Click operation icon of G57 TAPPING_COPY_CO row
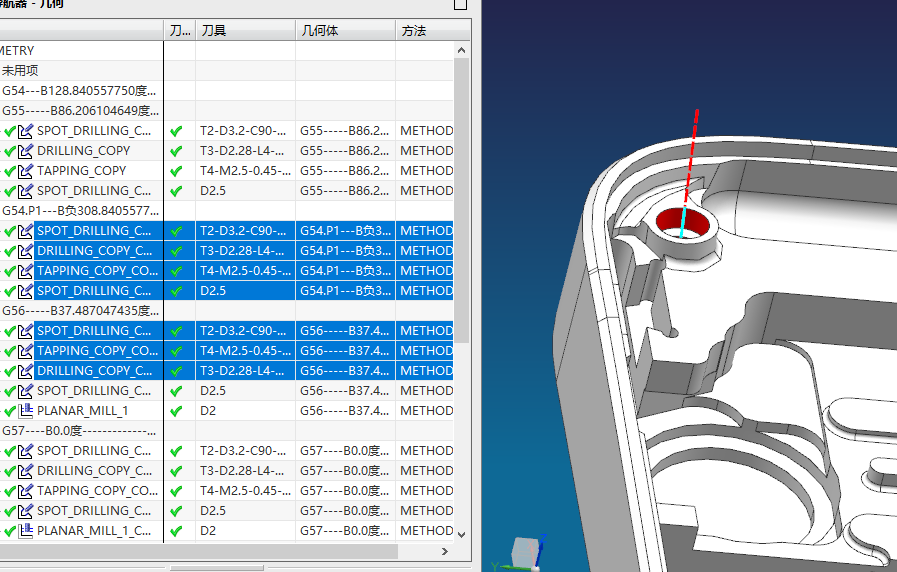Image resolution: width=897 pixels, height=572 pixels. click(25, 491)
